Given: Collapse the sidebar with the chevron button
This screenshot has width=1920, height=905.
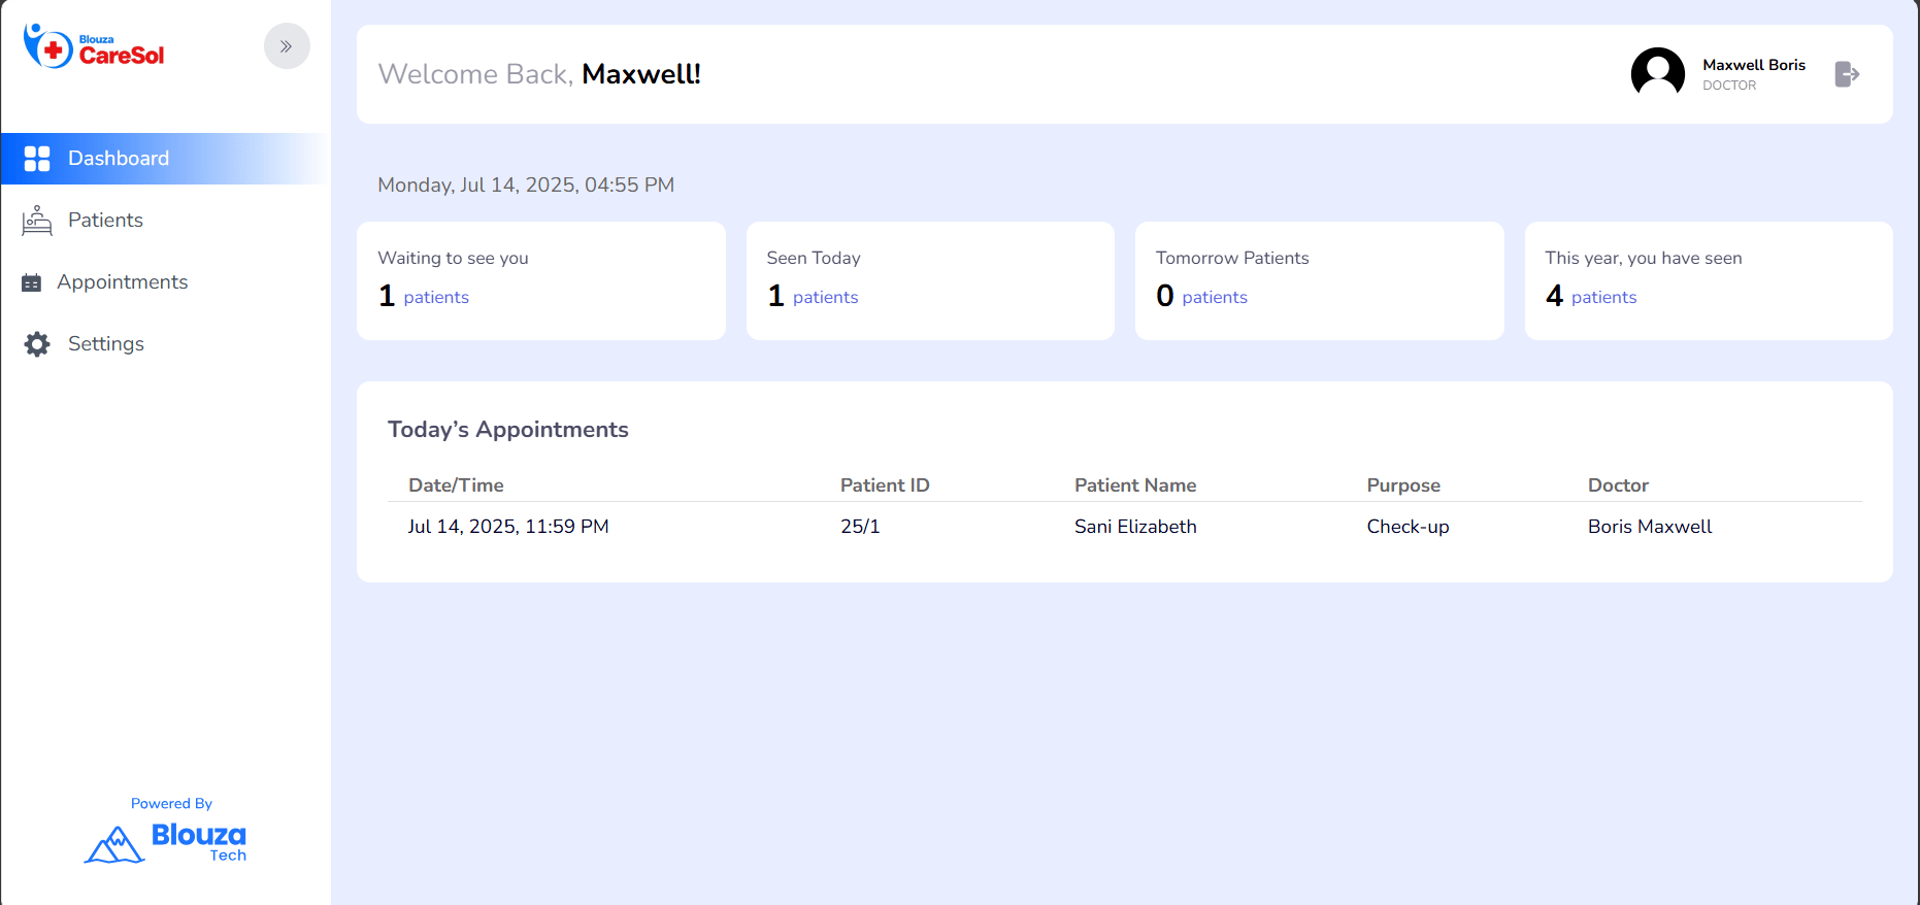Looking at the screenshot, I should point(286,46).
